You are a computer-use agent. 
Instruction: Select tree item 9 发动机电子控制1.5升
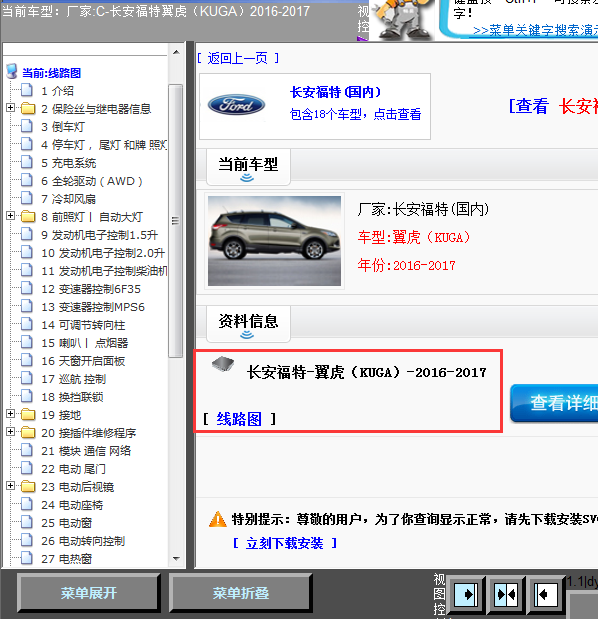coord(99,235)
